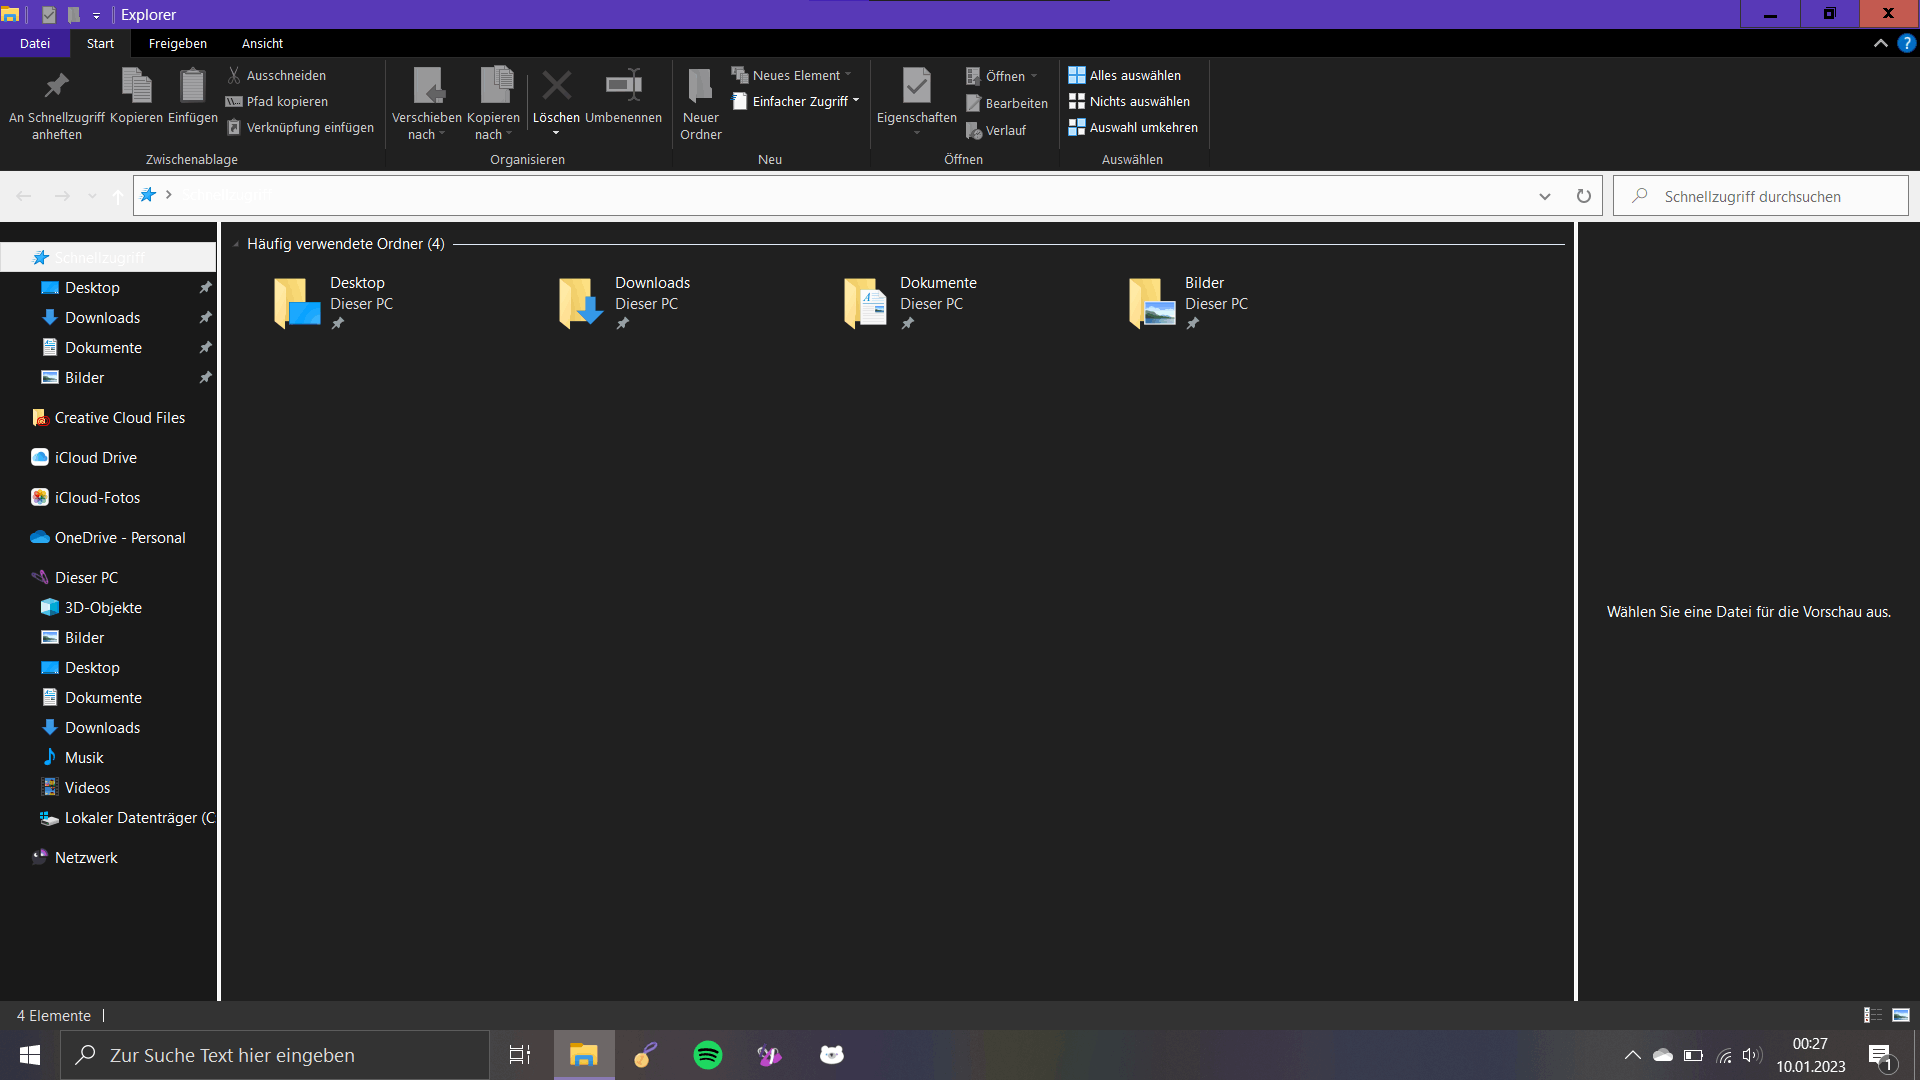This screenshot has height=1080, width=1920.
Task: Open the Datei menu tab
Action: pos(35,43)
